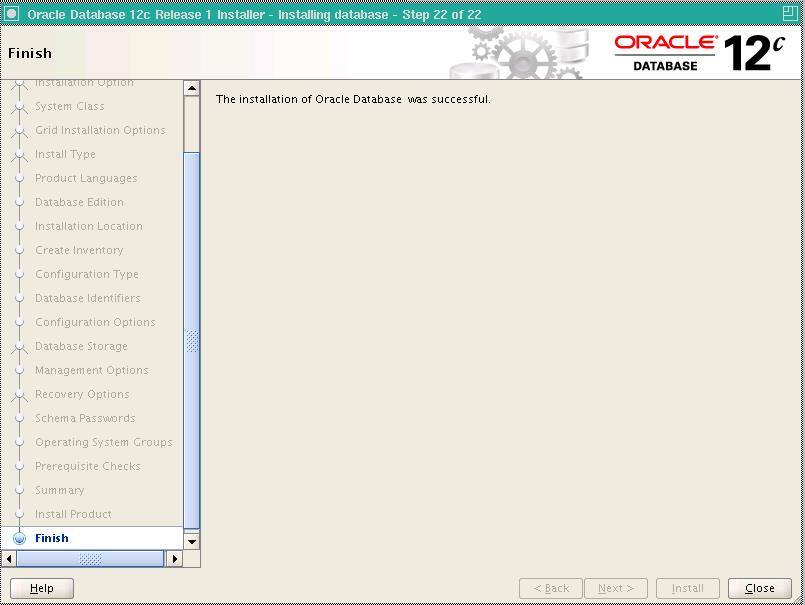Click the sidebar vertical scrollbar thumb

[191, 341]
